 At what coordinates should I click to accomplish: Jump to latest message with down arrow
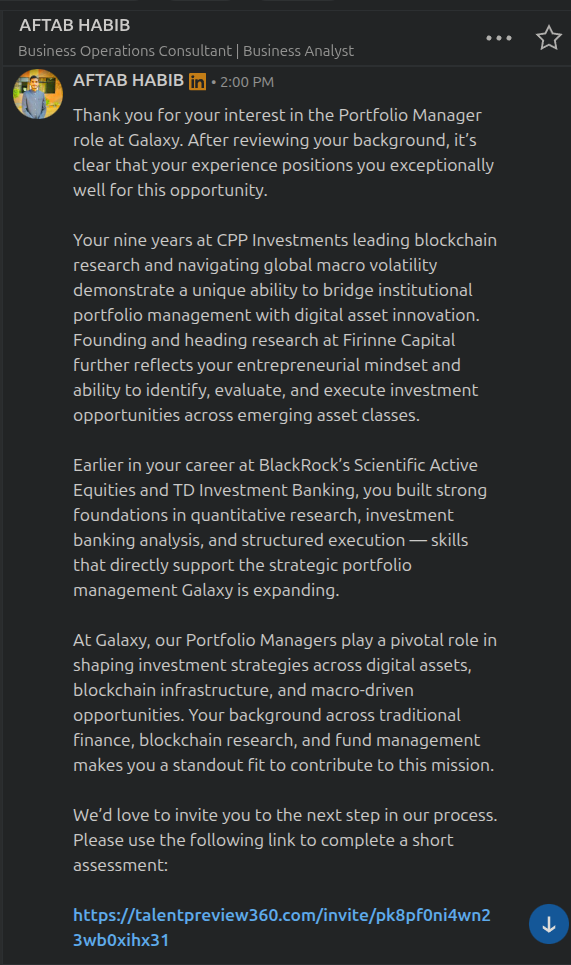point(549,924)
